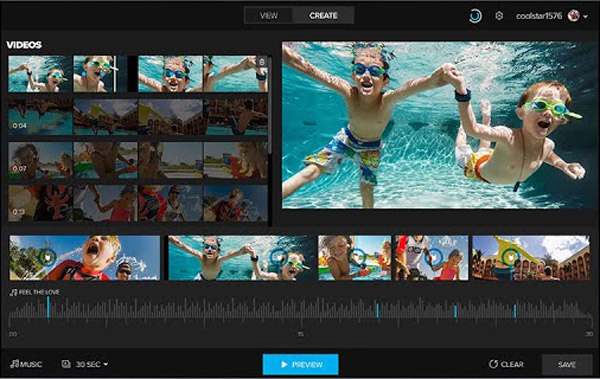Image resolution: width=600 pixels, height=379 pixels.
Task: Click the music note icon next to FEEL THE LOVE
Action: (13, 292)
